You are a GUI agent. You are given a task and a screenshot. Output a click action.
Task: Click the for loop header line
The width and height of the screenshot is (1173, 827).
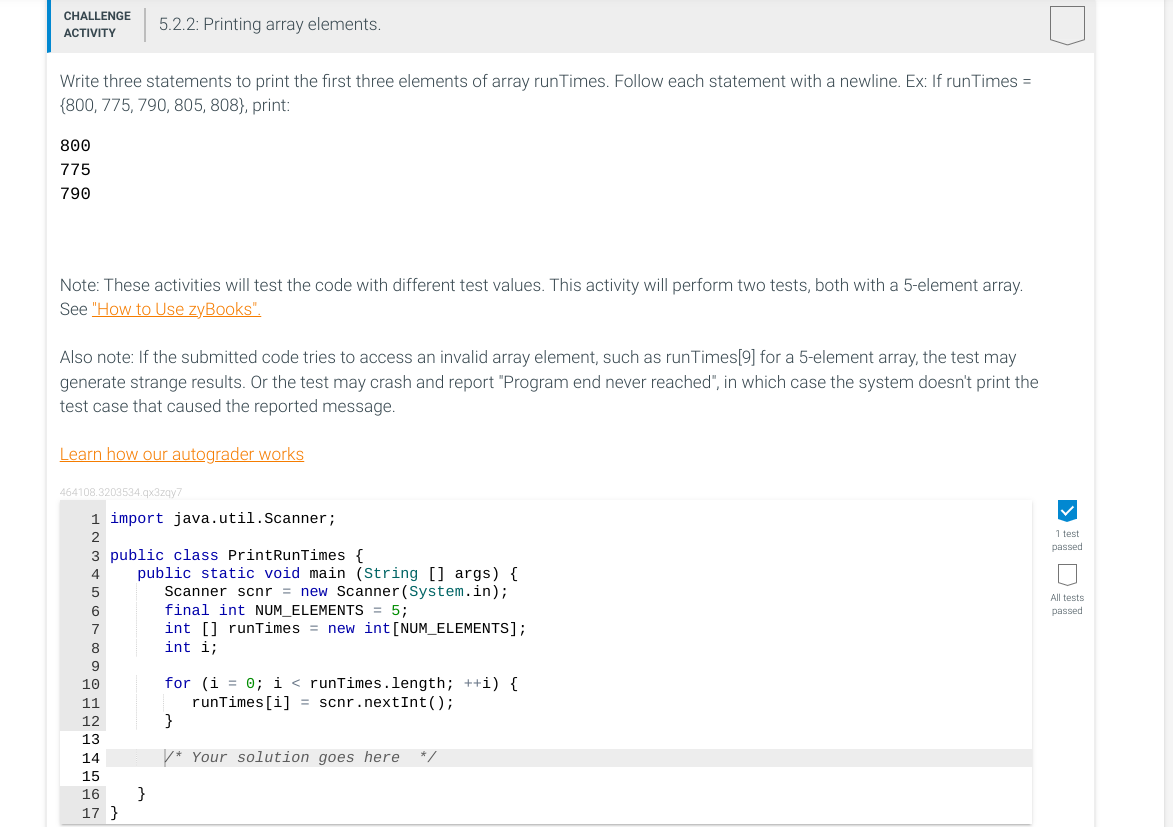pos(341,683)
